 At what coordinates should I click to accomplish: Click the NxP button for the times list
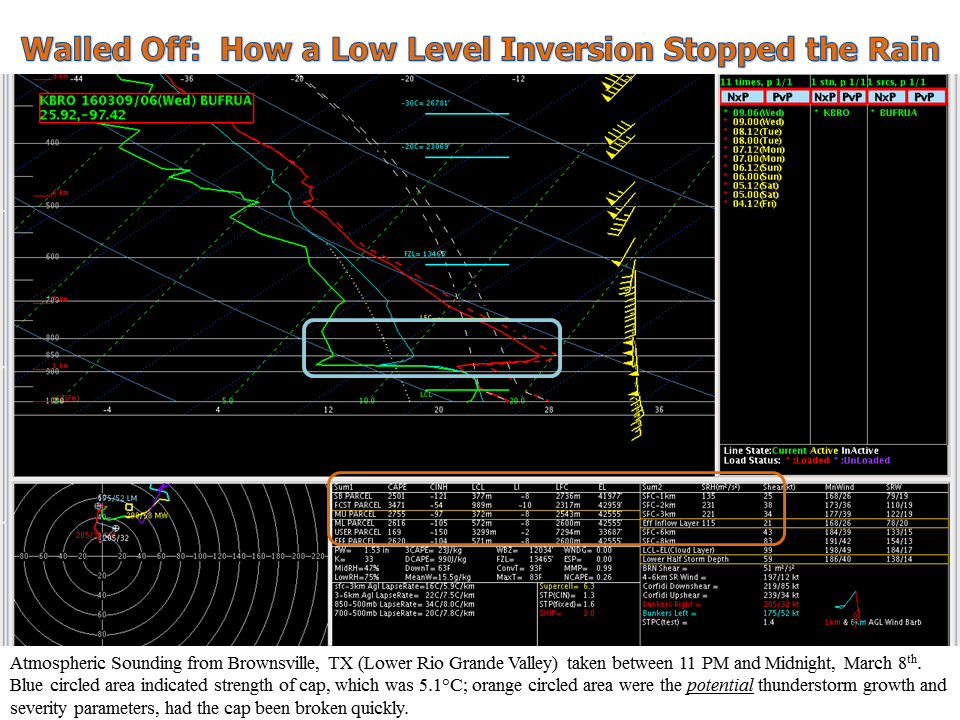coord(743,97)
